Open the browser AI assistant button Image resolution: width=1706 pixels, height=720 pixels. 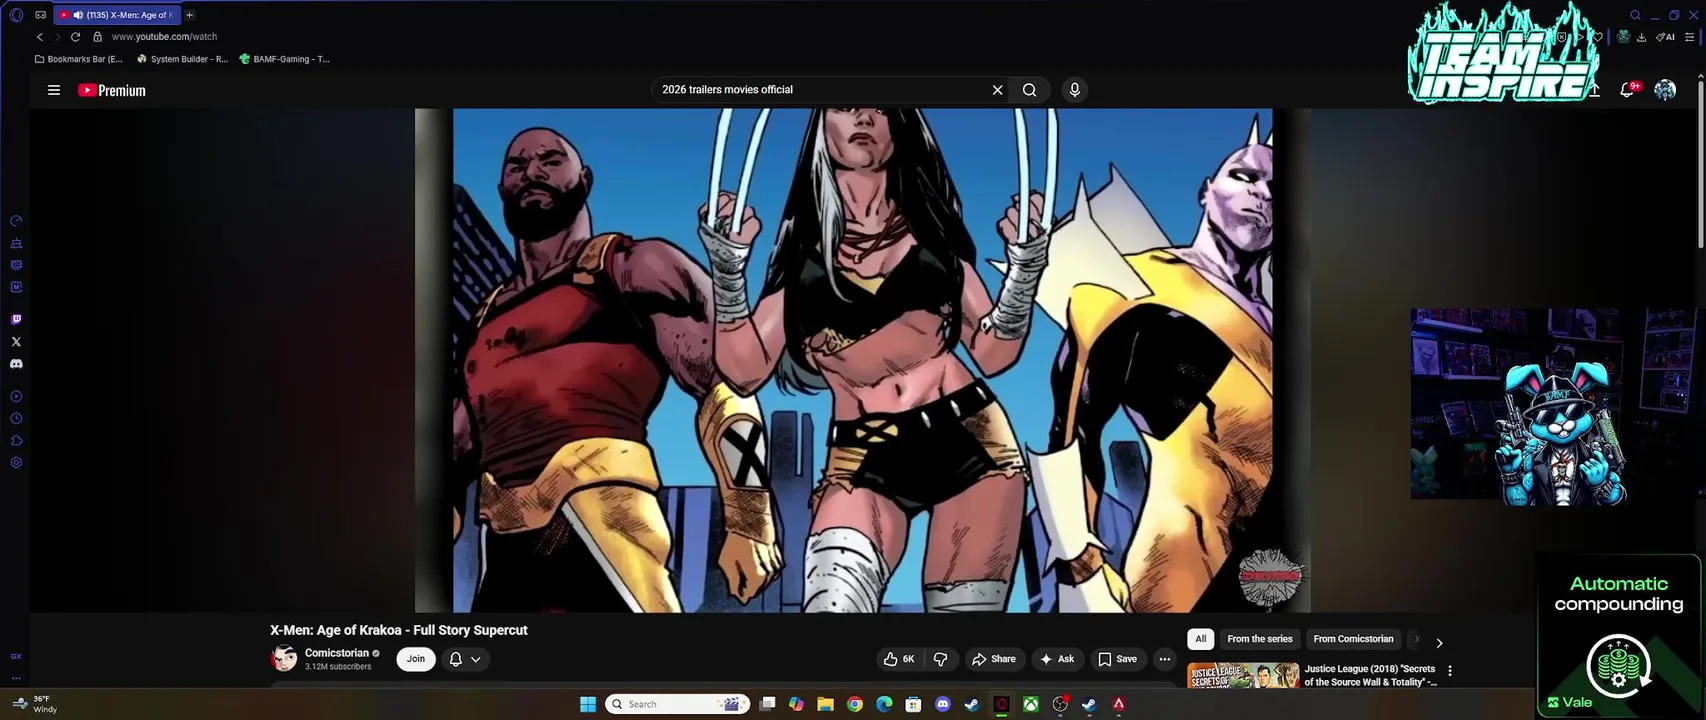(1665, 37)
